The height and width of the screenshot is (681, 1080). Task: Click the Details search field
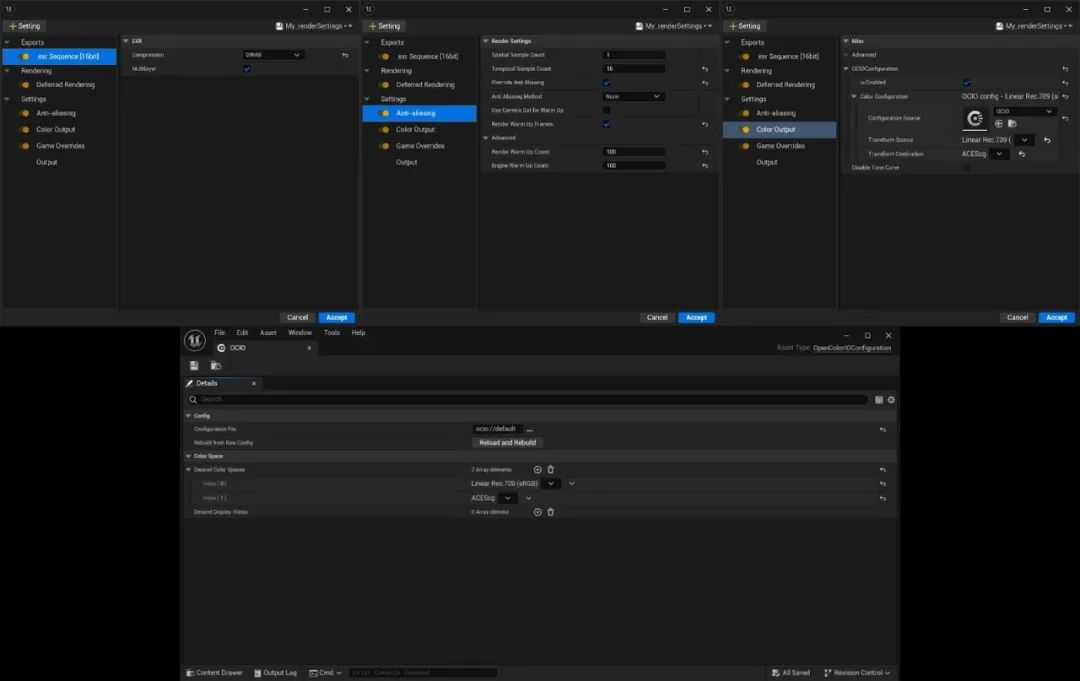click(x=527, y=399)
